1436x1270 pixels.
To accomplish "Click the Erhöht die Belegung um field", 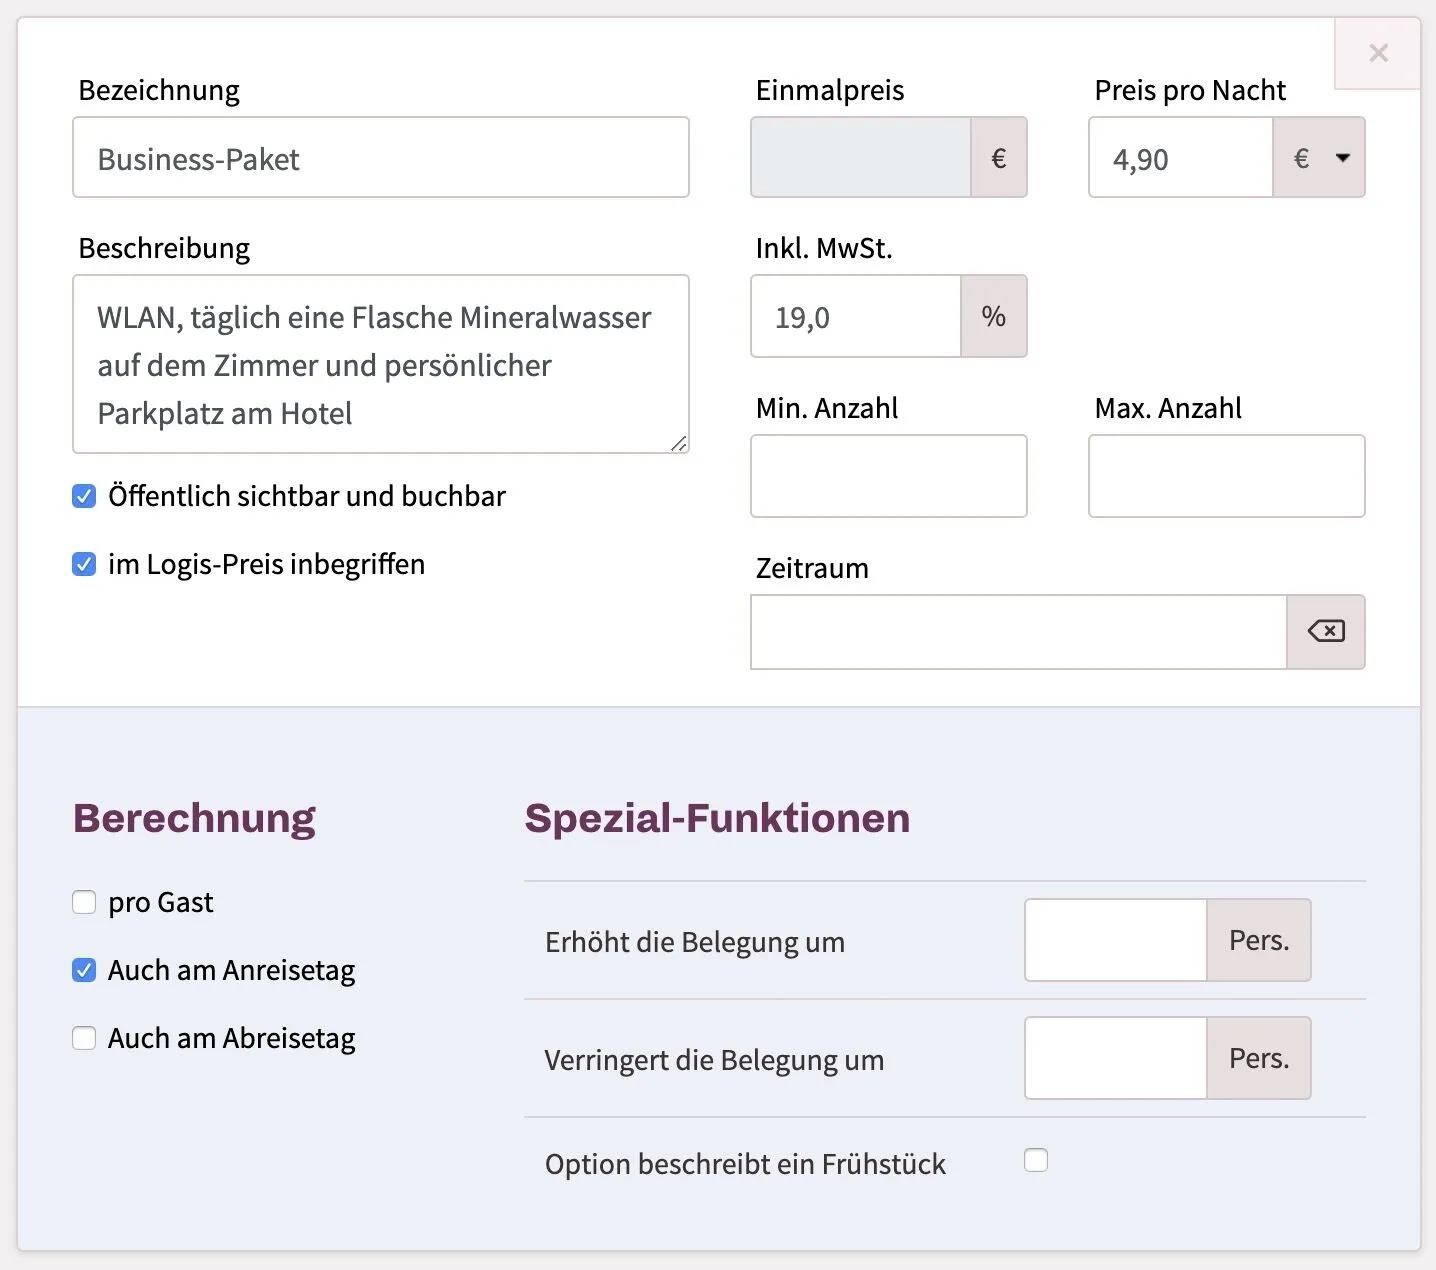I will pyautogui.click(x=1116, y=940).
